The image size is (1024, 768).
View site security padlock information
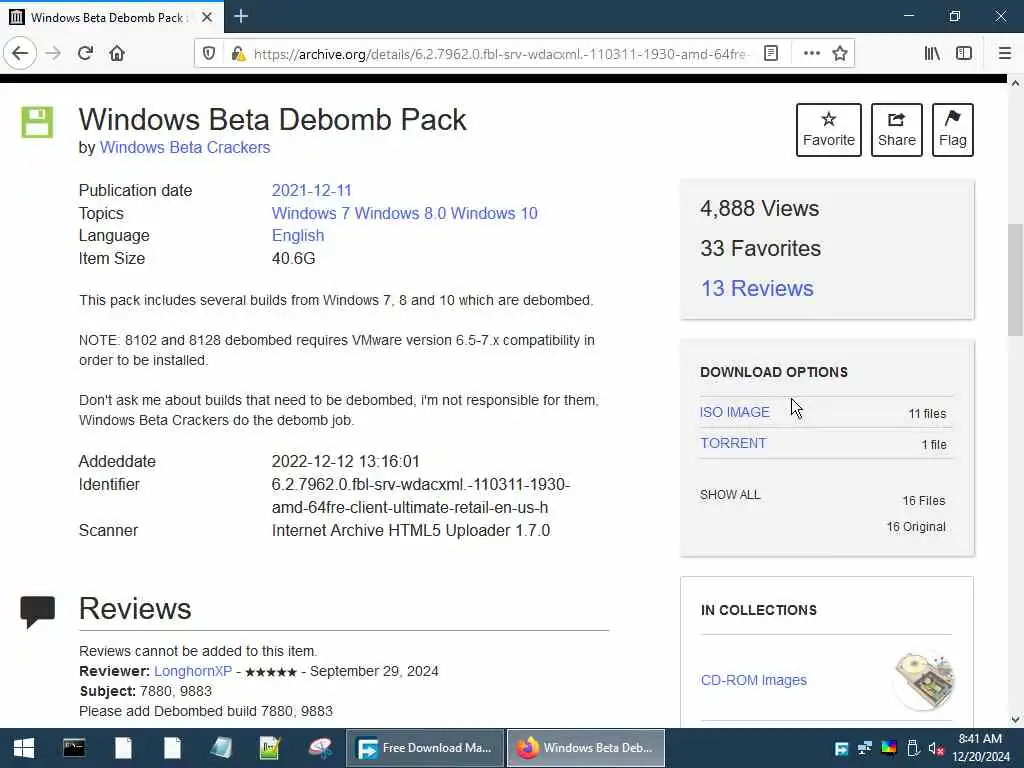[238, 54]
